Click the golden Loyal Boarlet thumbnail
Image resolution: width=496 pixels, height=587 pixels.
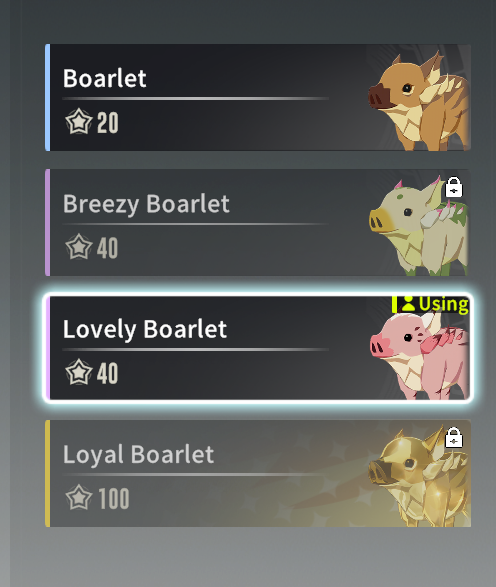click(x=419, y=476)
